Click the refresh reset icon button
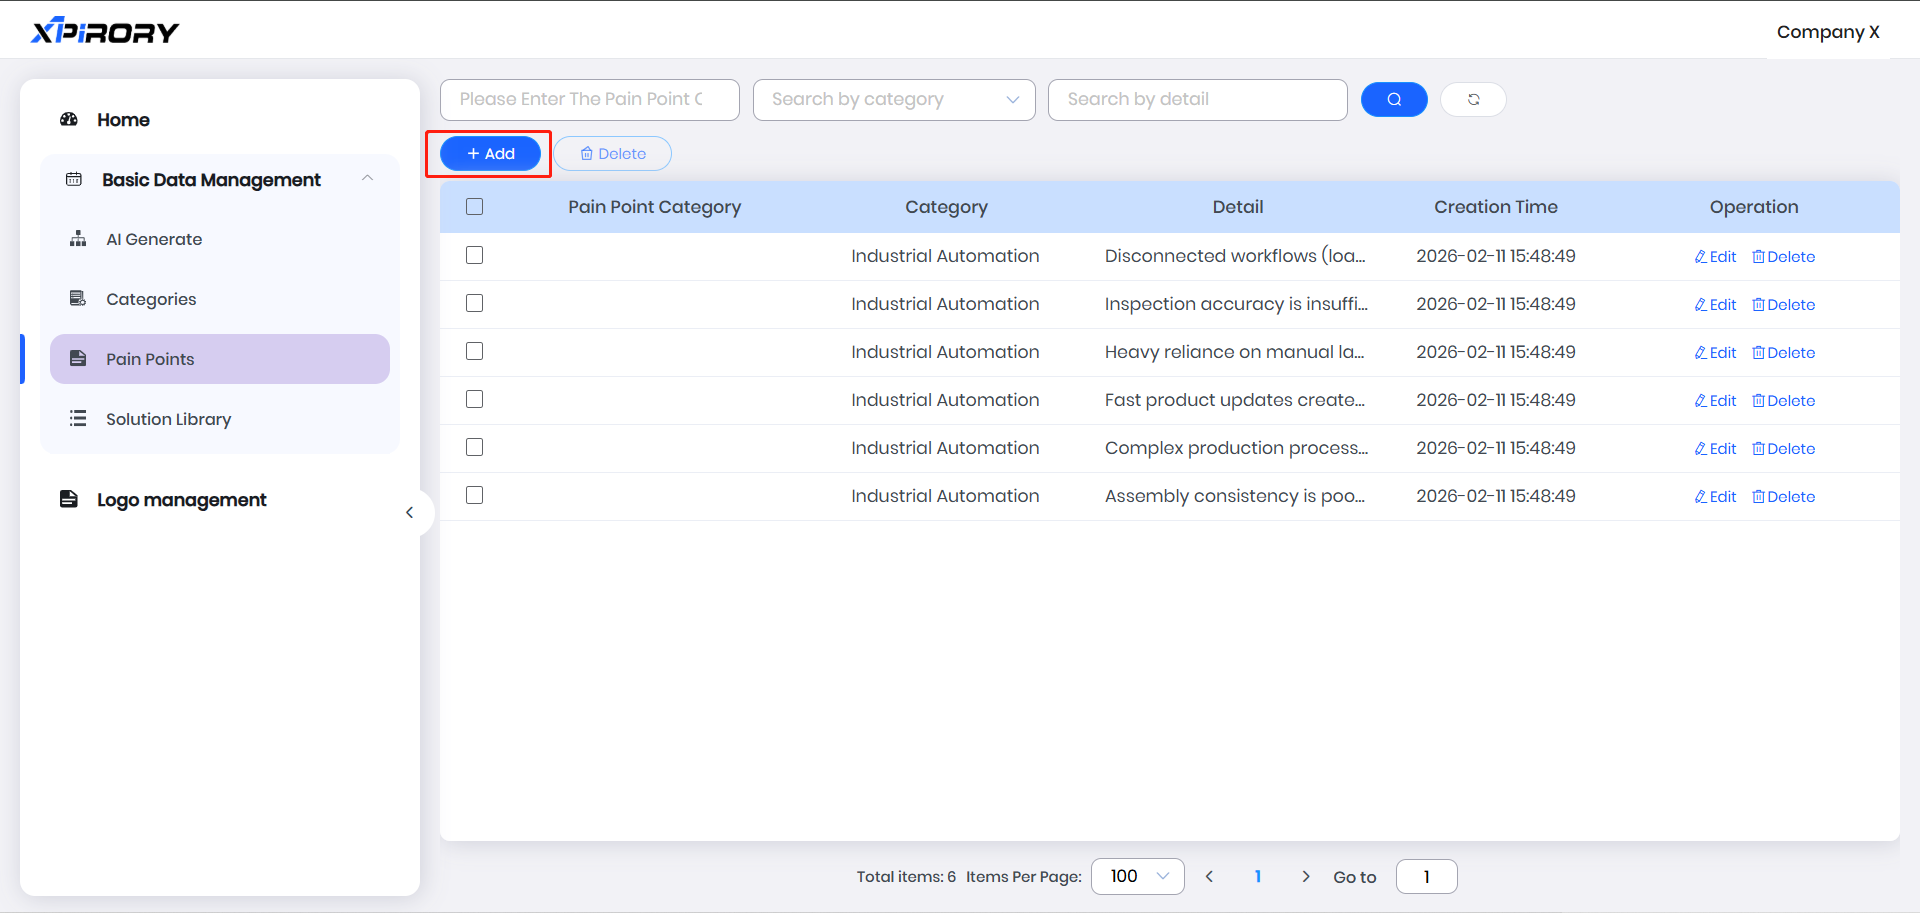This screenshot has width=1920, height=913. (x=1473, y=100)
